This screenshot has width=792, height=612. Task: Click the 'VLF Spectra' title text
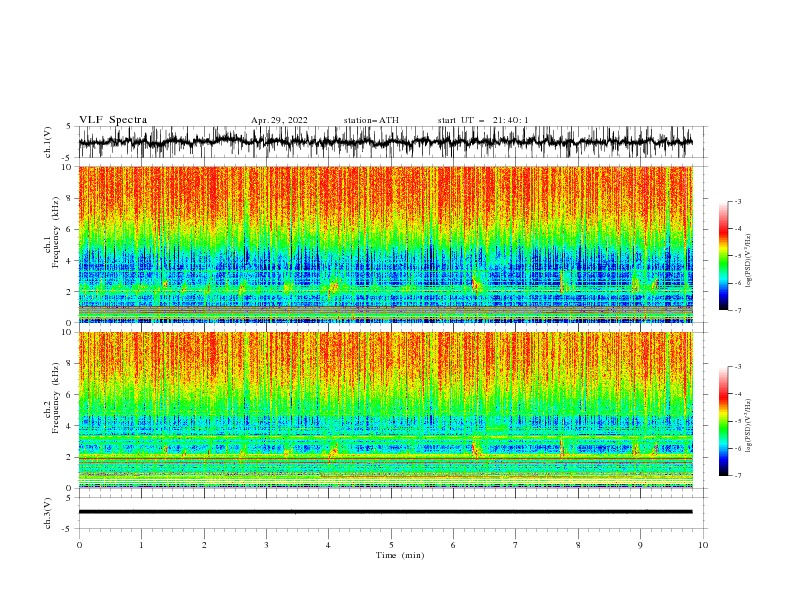(113, 120)
